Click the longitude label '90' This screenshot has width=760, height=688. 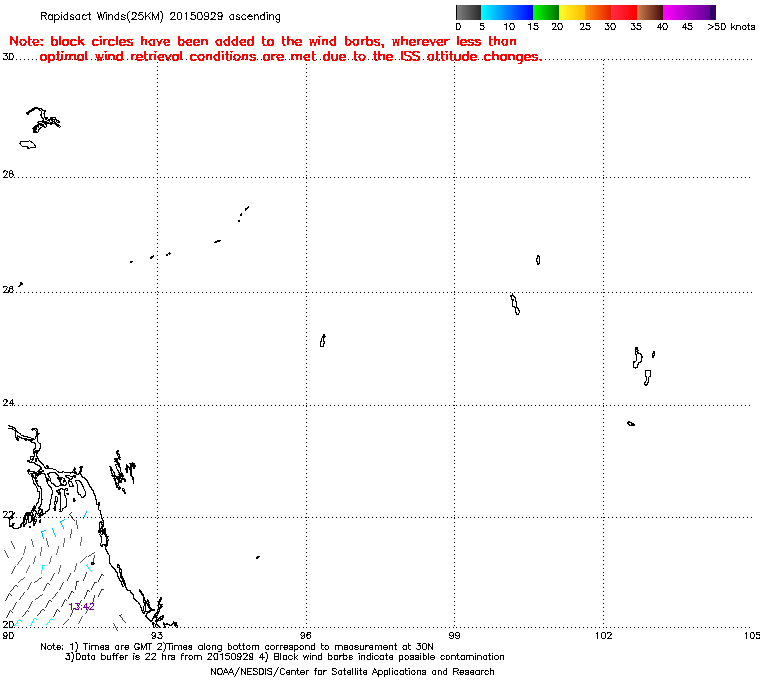pyautogui.click(x=8, y=635)
